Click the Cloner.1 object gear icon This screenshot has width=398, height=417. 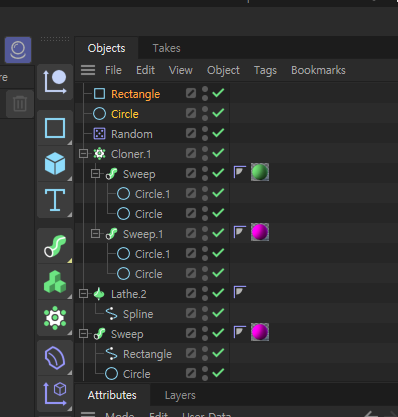(x=99, y=154)
